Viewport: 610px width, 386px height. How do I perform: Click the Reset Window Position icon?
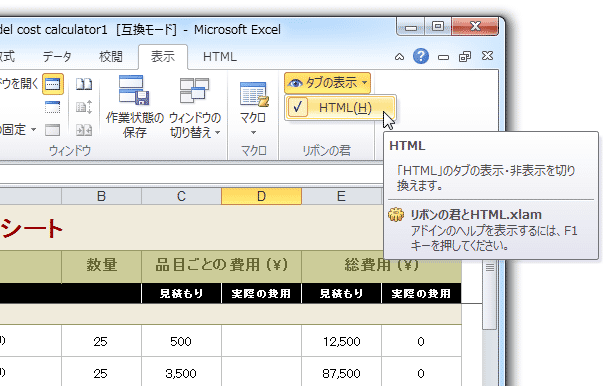pos(84,130)
